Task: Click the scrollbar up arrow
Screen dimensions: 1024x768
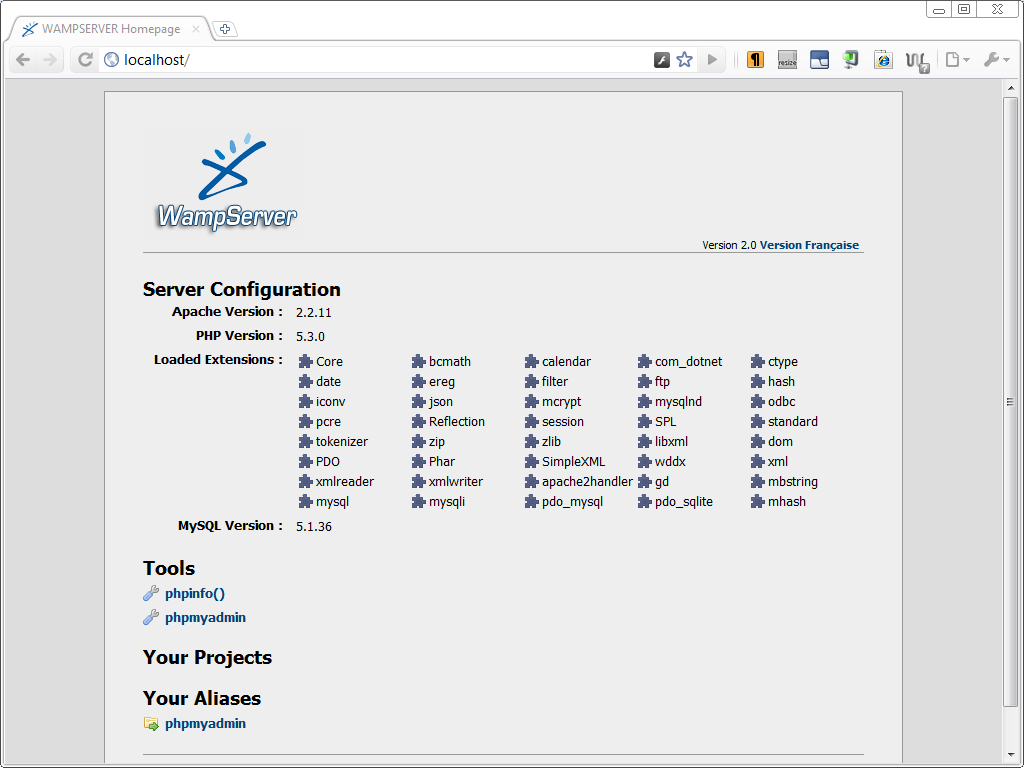Action: (x=1011, y=88)
